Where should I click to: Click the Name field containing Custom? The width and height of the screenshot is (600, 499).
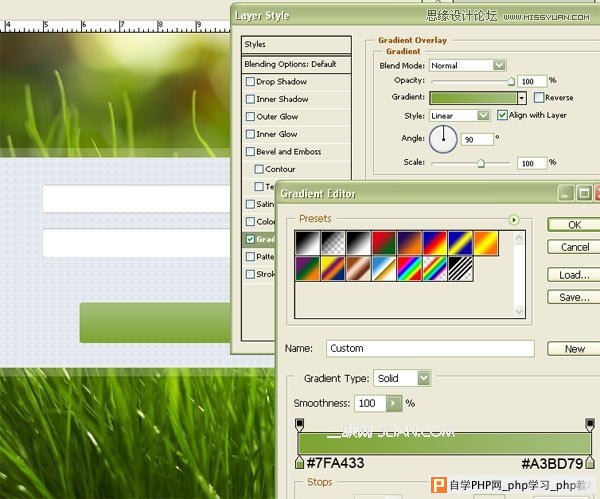pos(430,349)
